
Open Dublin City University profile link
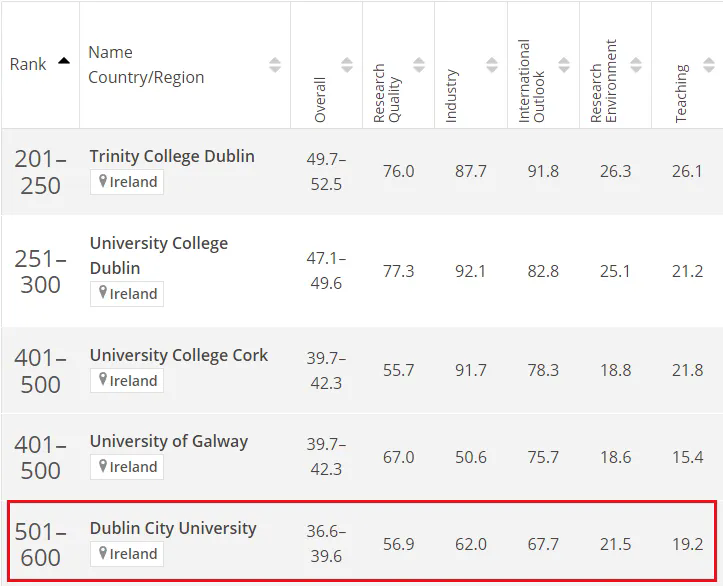coord(173,528)
